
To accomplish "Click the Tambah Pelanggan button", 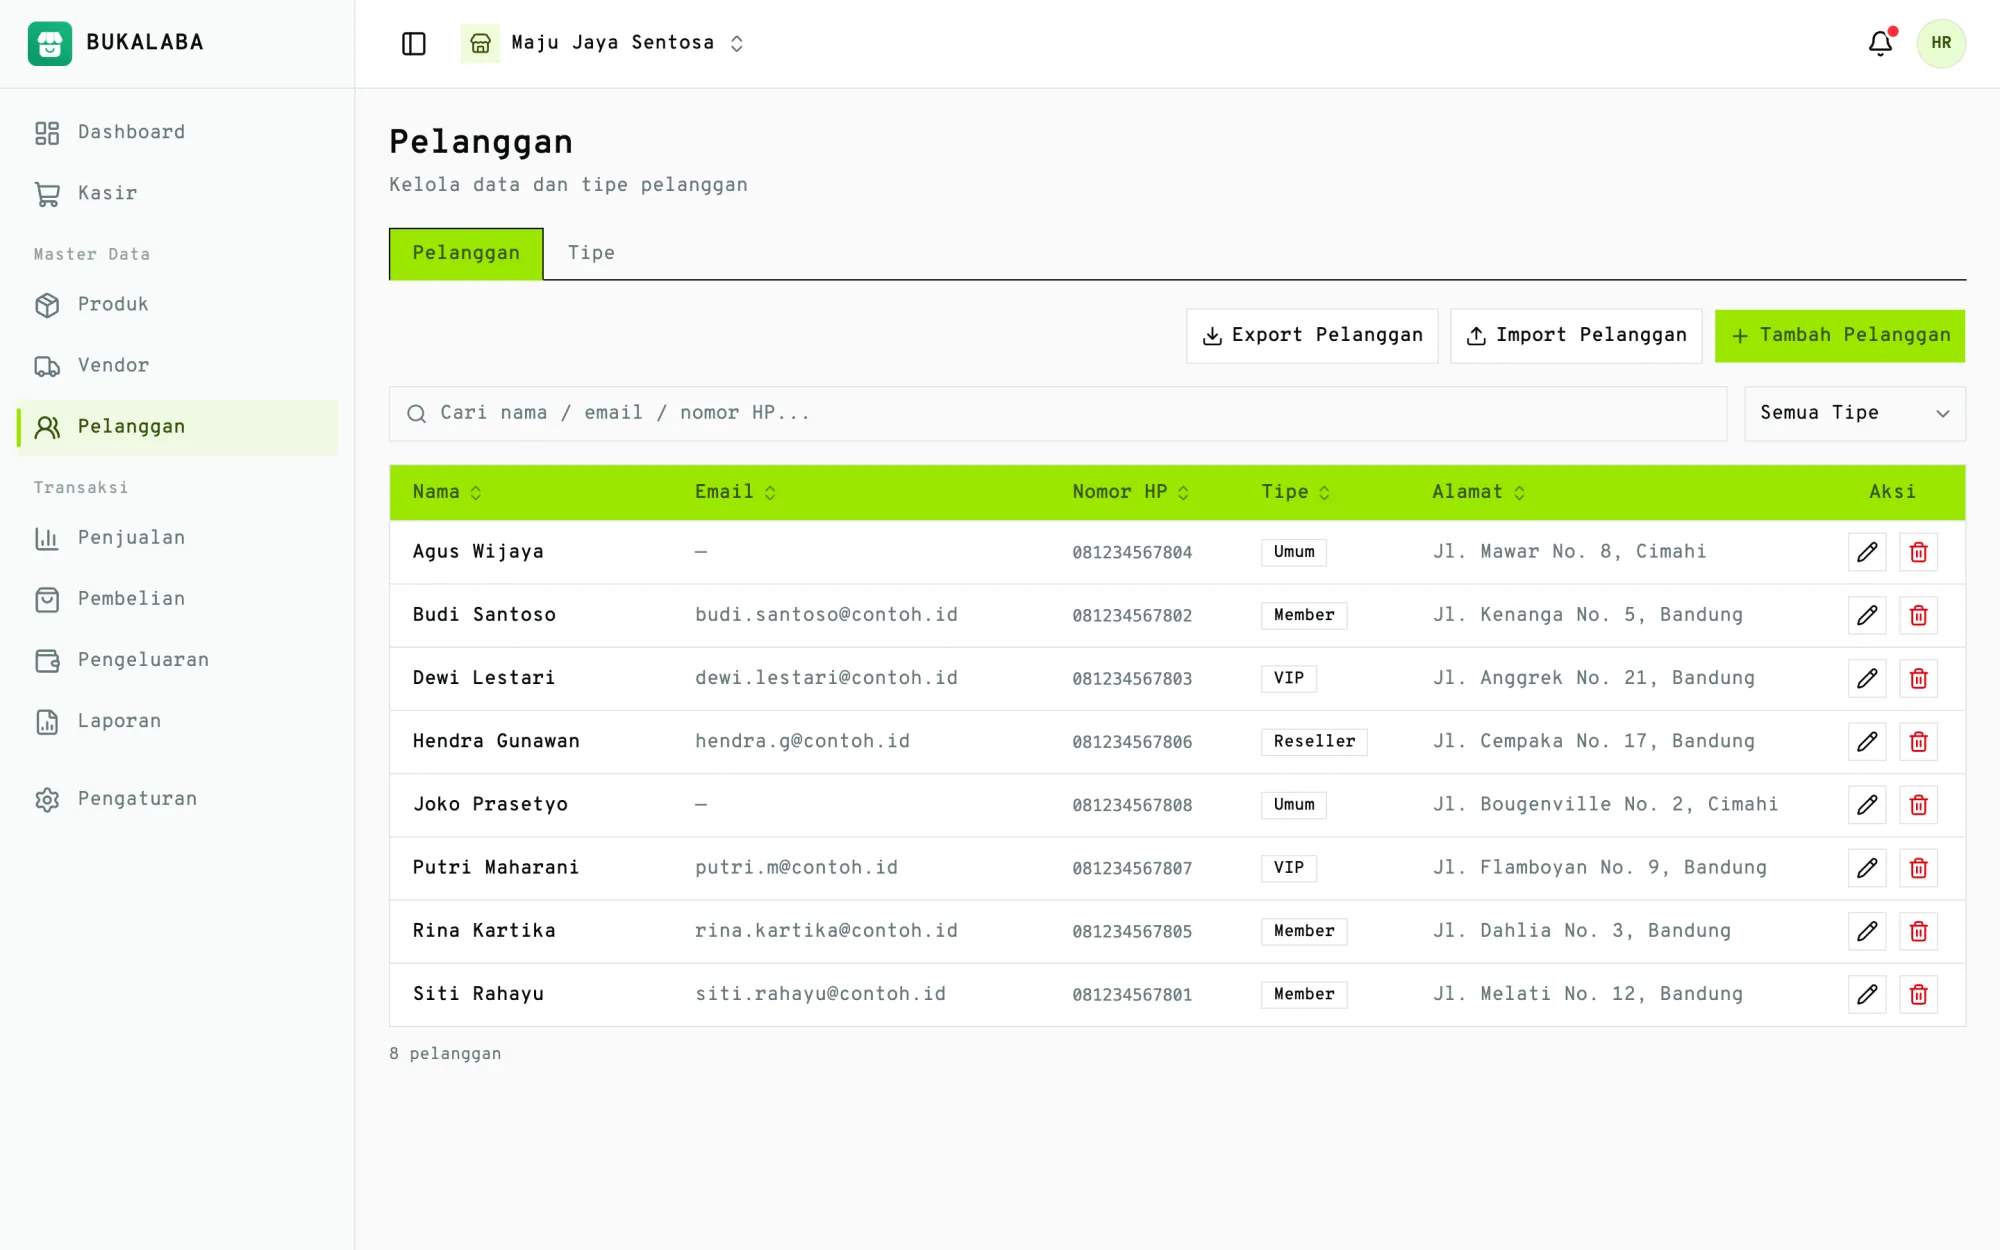I will 1840,336.
